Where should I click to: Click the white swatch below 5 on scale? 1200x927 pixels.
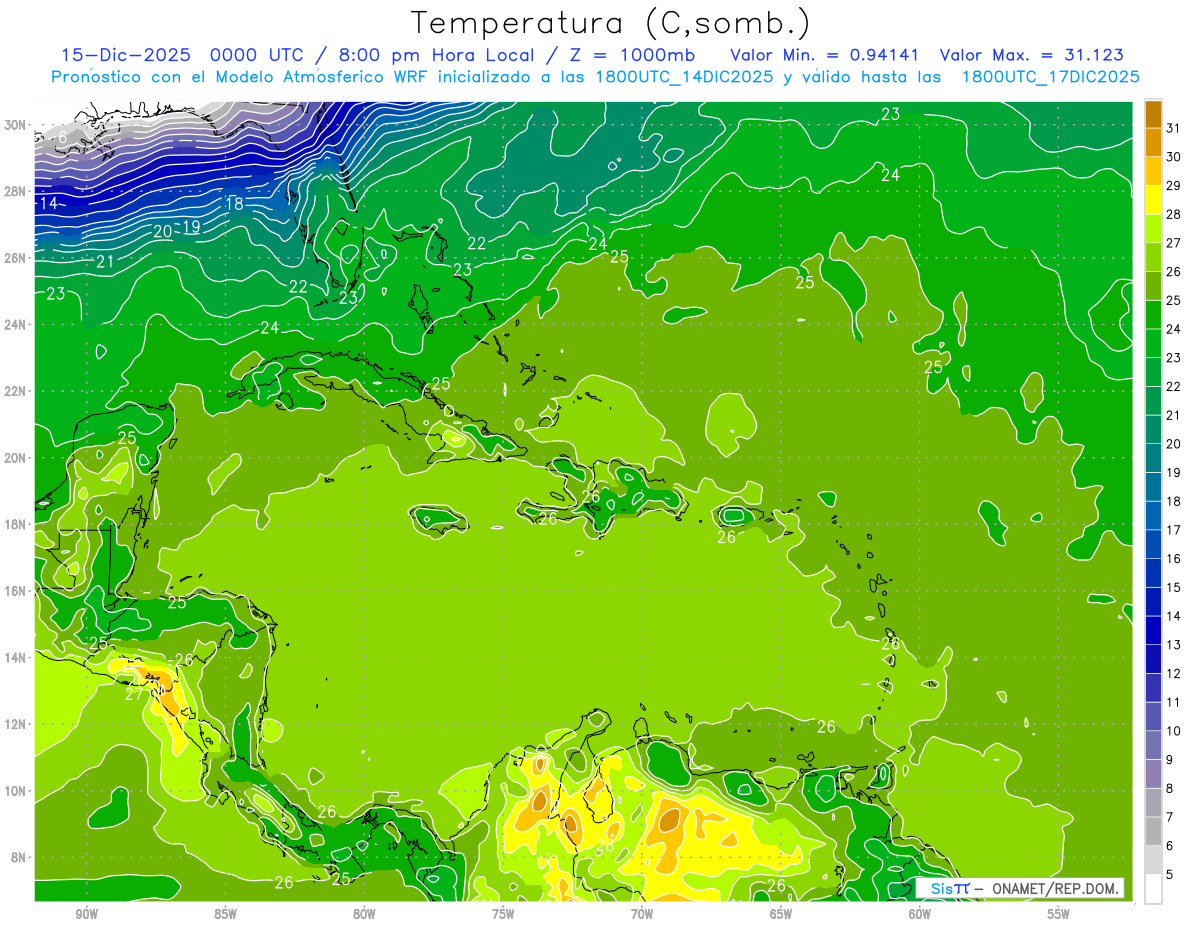(x=1153, y=888)
